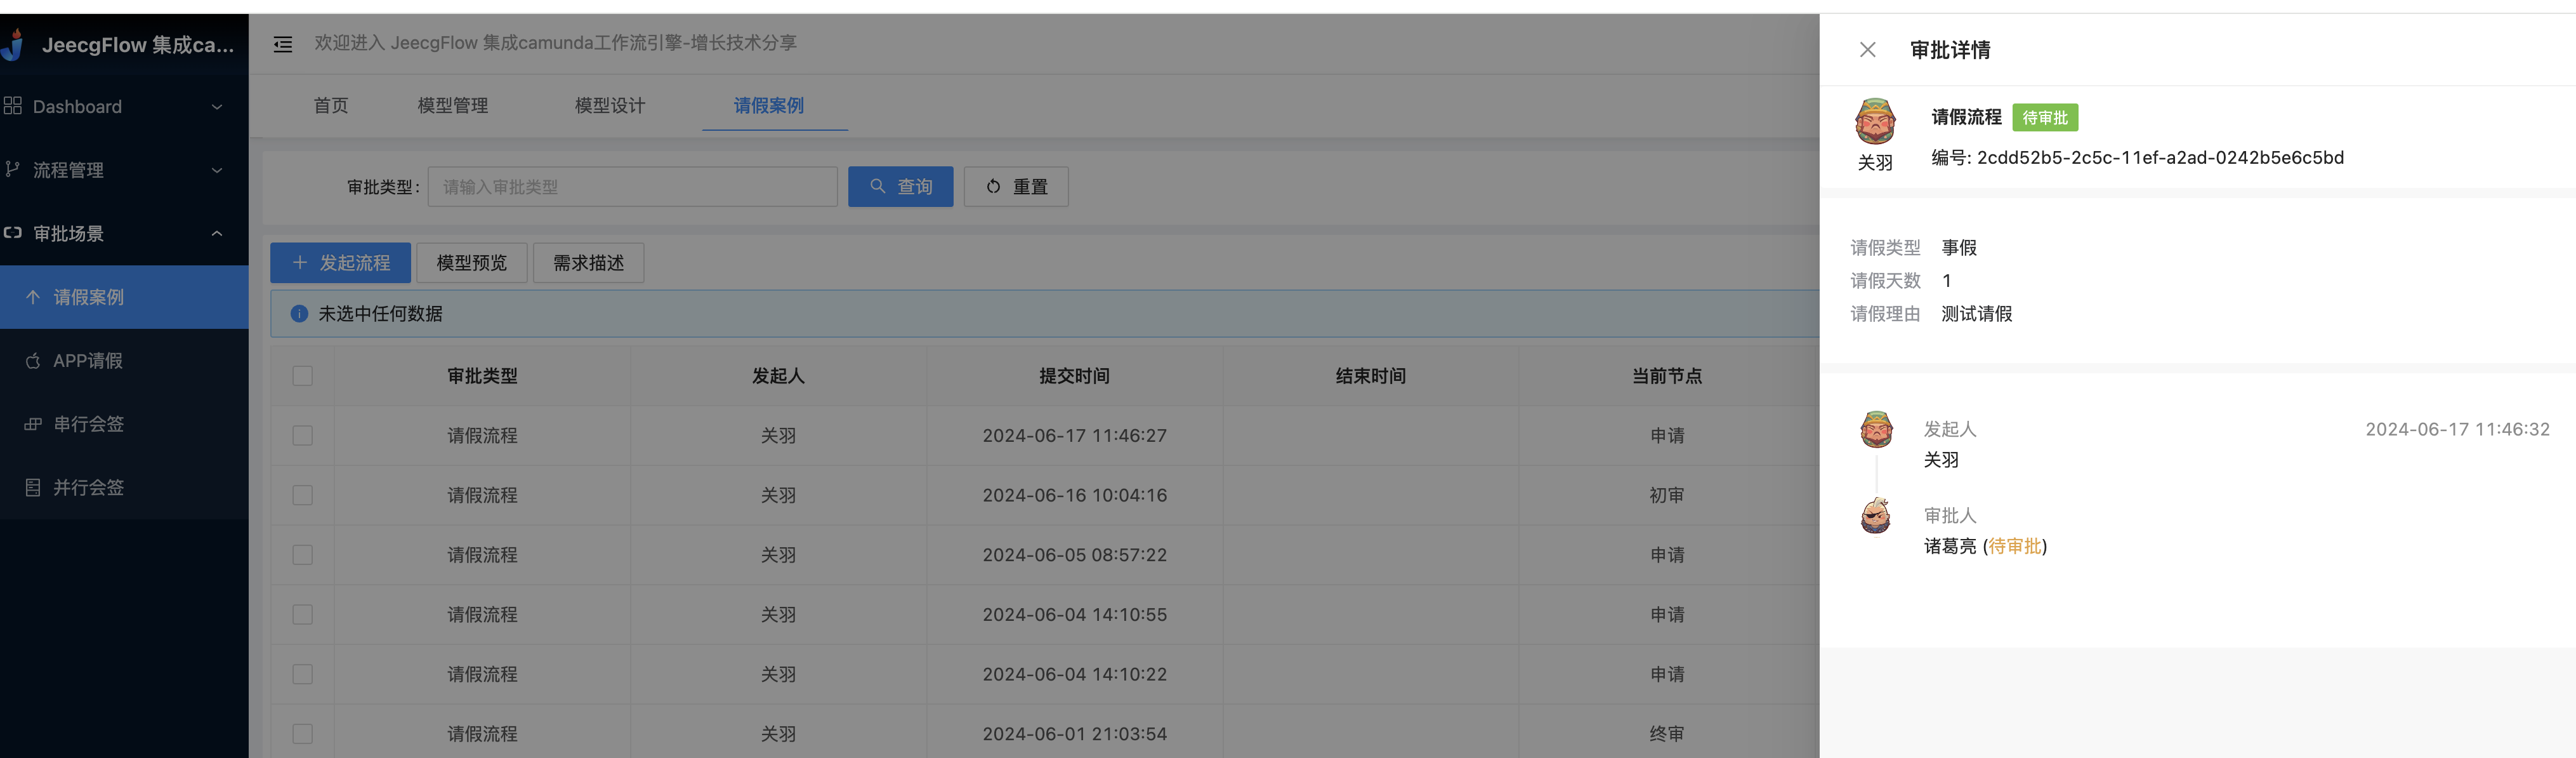Click the sidebar collapse menu icon

tap(283, 44)
